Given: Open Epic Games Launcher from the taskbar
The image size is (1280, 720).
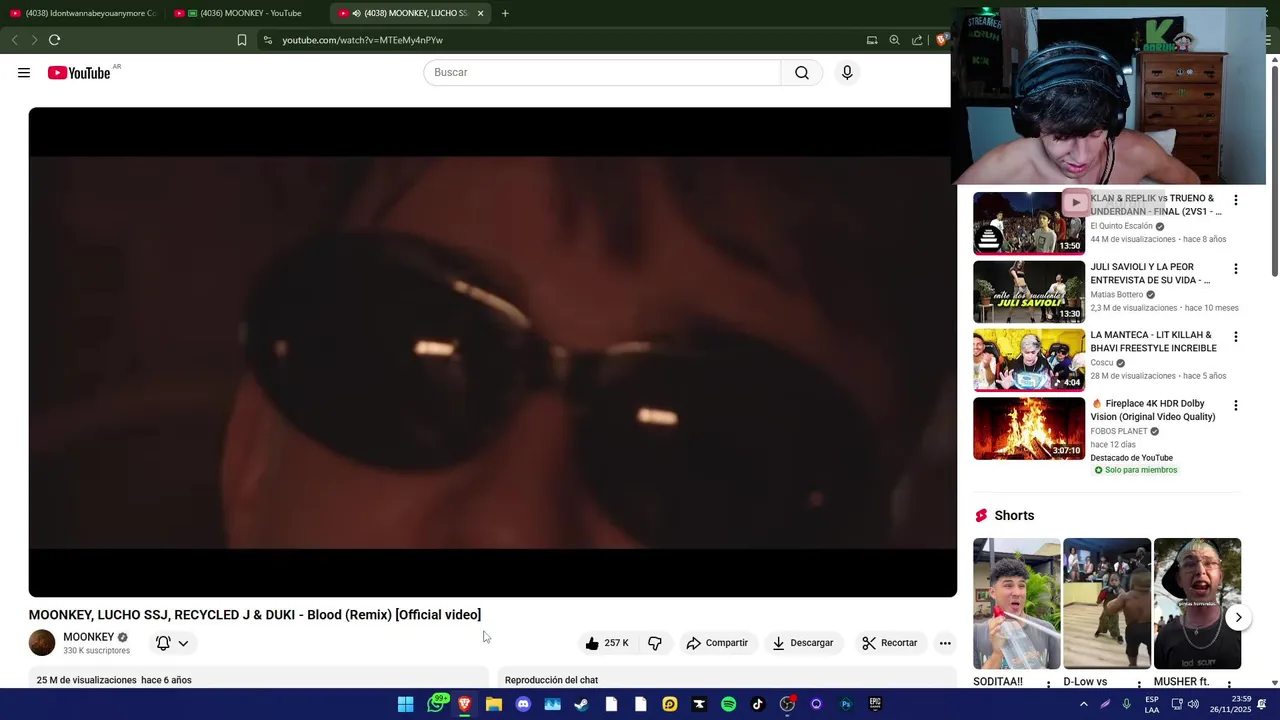Looking at the screenshot, I should 875,704.
